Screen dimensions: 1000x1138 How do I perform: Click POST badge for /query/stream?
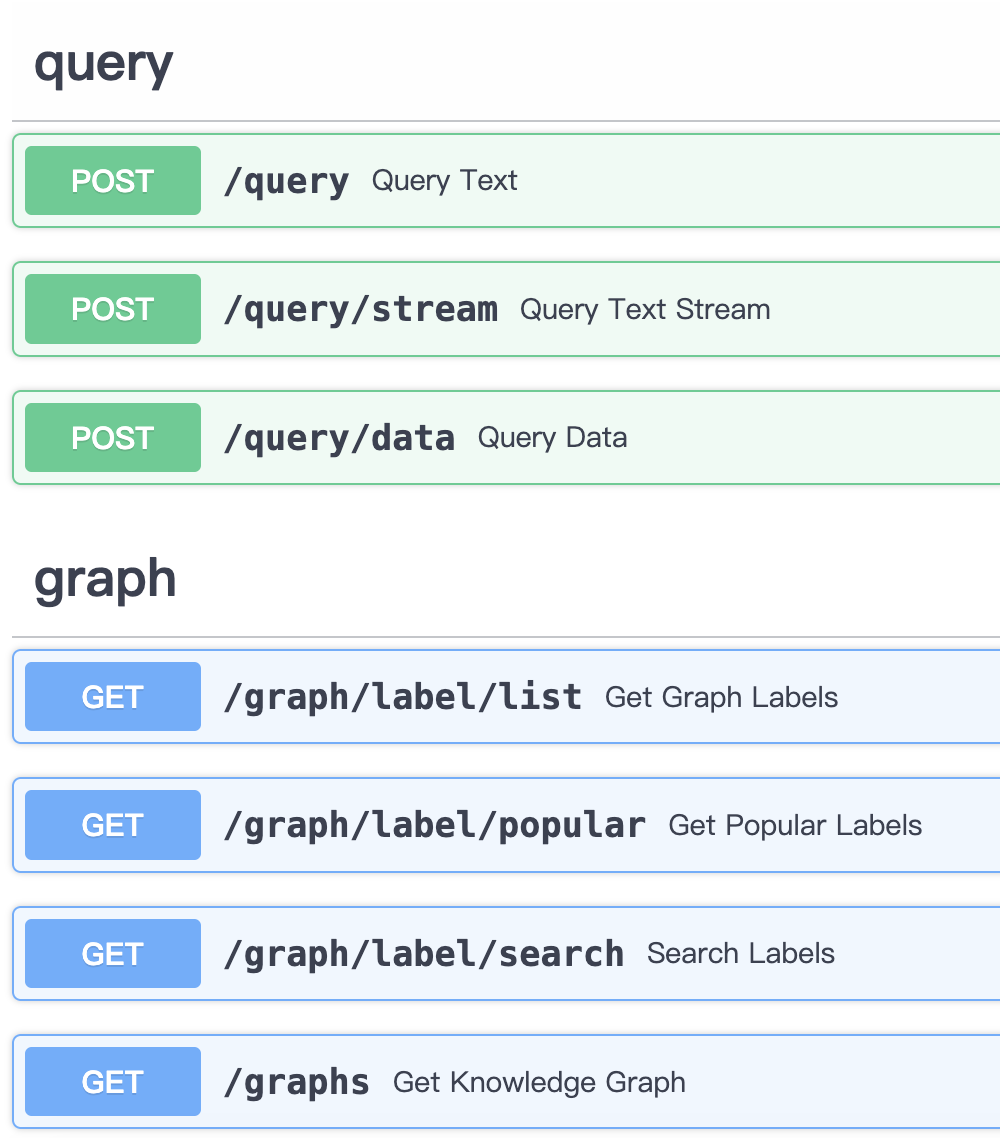click(113, 309)
